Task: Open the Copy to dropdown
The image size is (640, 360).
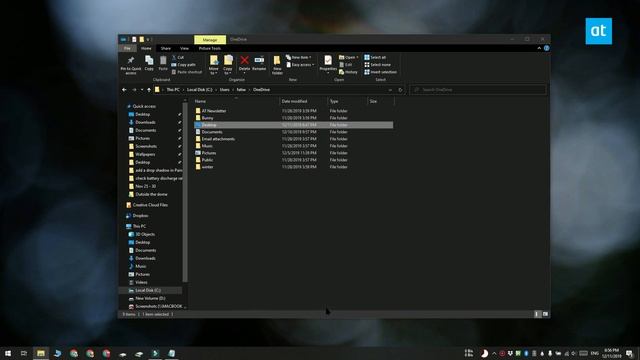Action: coord(228,65)
